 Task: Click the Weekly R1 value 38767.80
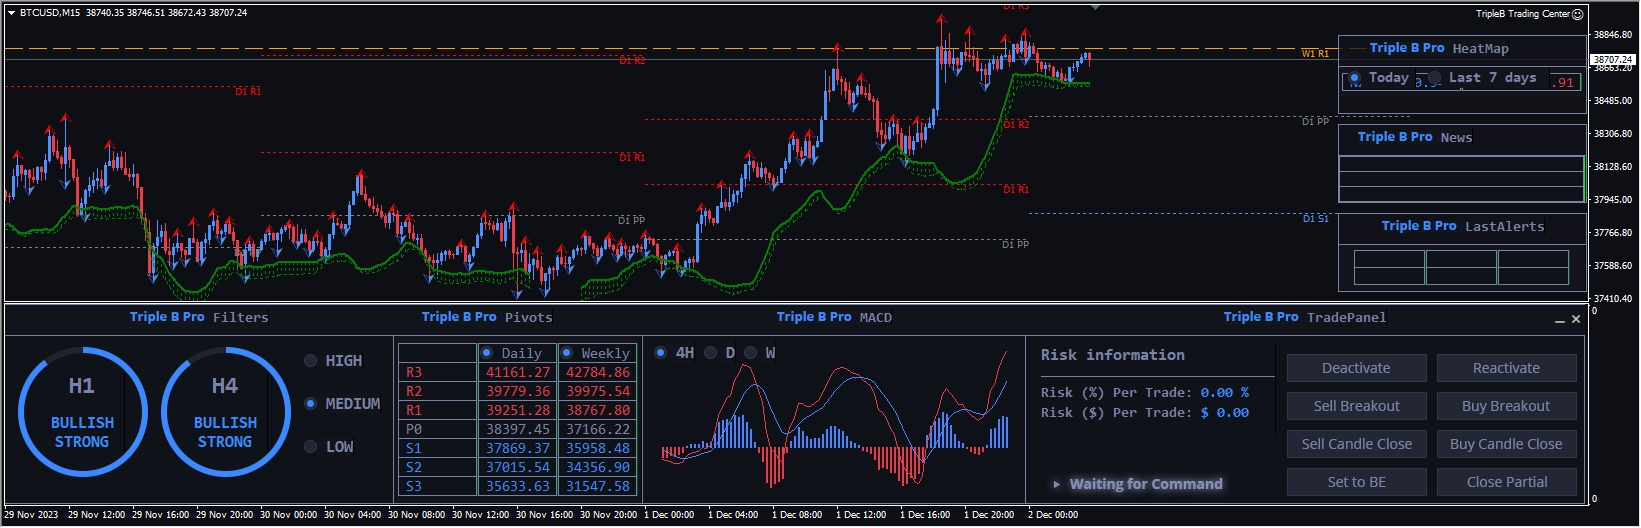(x=598, y=410)
